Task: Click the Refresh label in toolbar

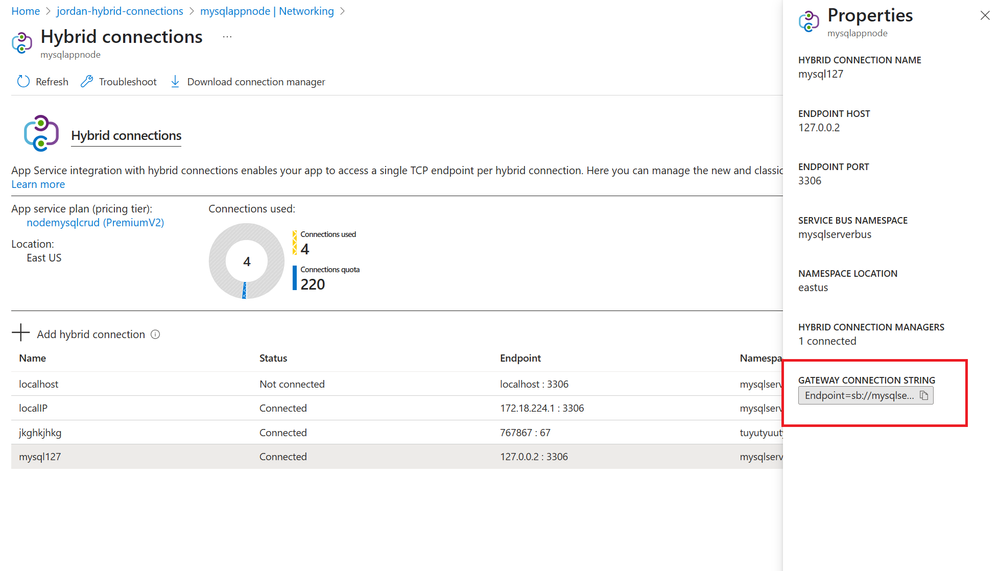Action: pos(52,82)
